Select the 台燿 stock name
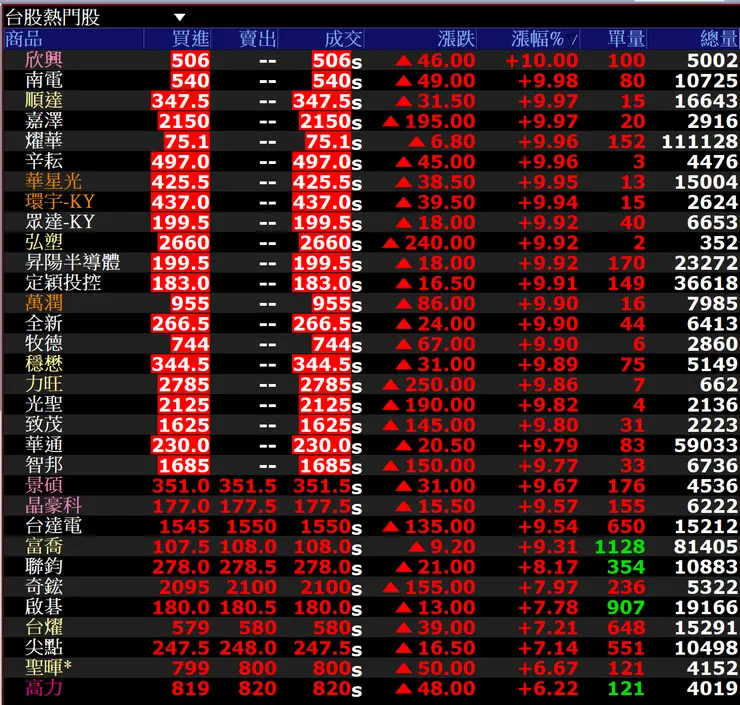This screenshot has width=740, height=705. click(x=44, y=627)
